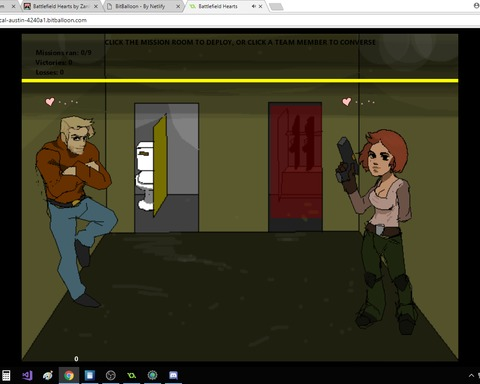Image resolution: width=480 pixels, height=384 pixels.
Task: Click the white toilet in the bathroom
Action: [x=145, y=176]
